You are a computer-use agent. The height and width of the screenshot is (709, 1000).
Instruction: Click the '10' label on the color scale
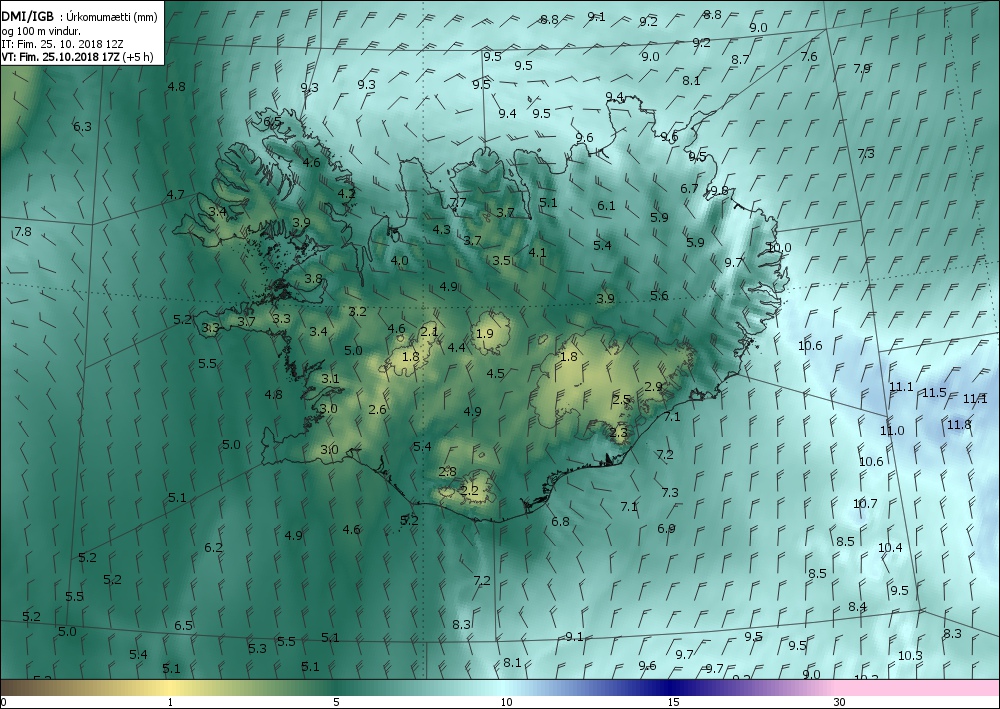pyautogui.click(x=506, y=703)
